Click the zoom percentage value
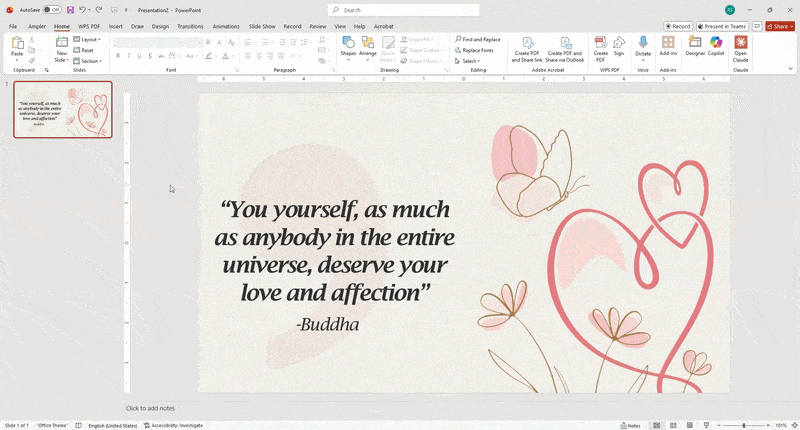This screenshot has height=430, width=800. tap(781, 425)
